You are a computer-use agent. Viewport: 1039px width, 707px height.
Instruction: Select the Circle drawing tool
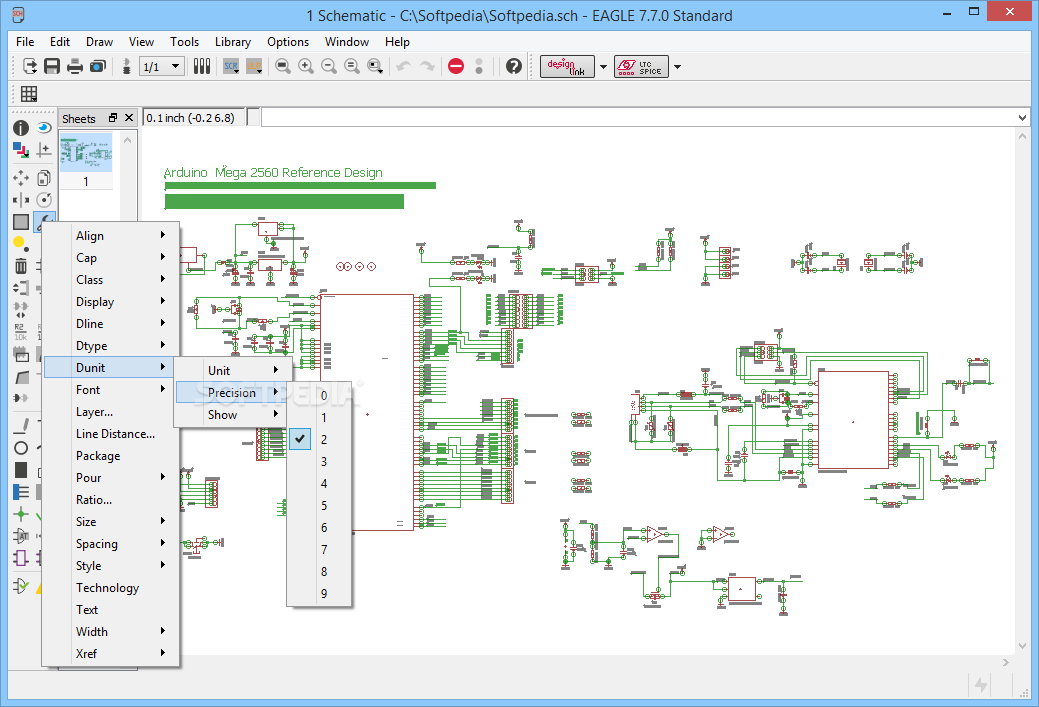point(21,448)
